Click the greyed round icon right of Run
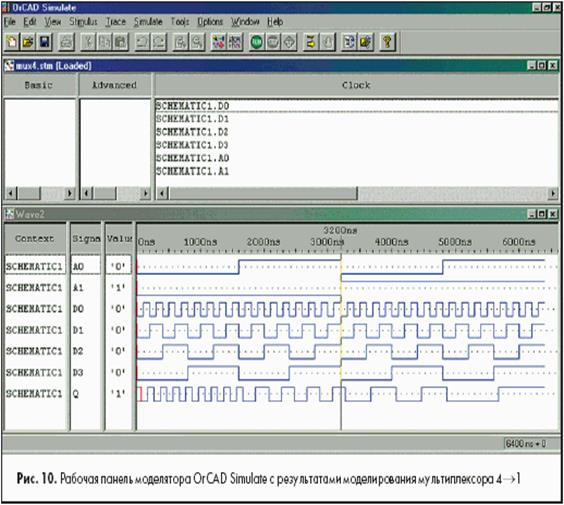The height and width of the screenshot is (505, 564). coord(273,42)
